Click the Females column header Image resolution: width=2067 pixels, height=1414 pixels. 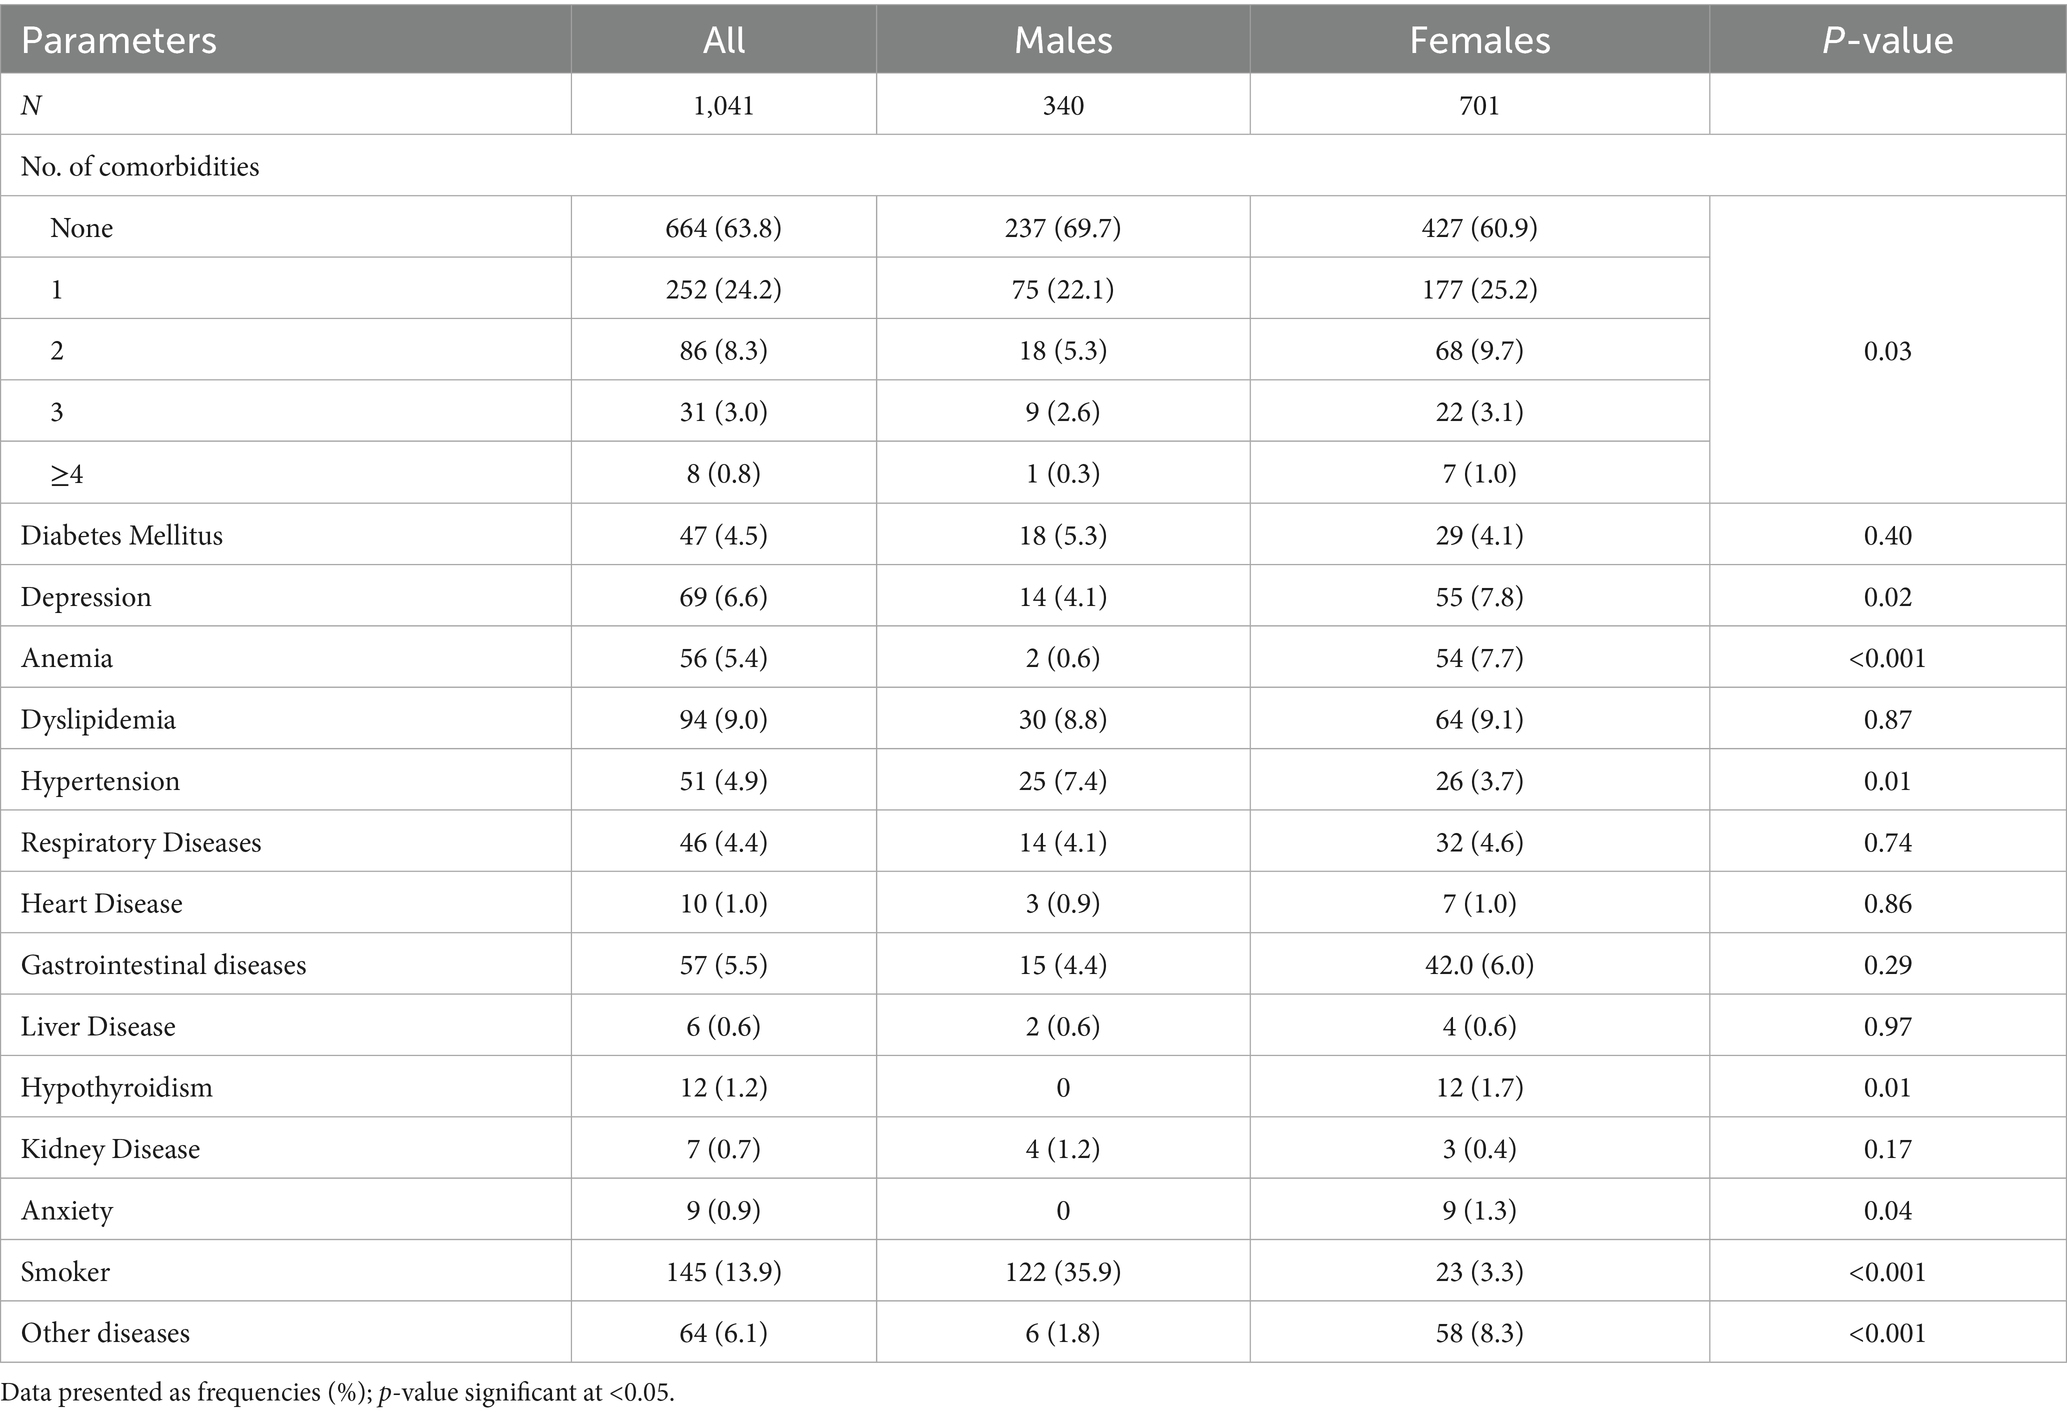tap(1479, 40)
